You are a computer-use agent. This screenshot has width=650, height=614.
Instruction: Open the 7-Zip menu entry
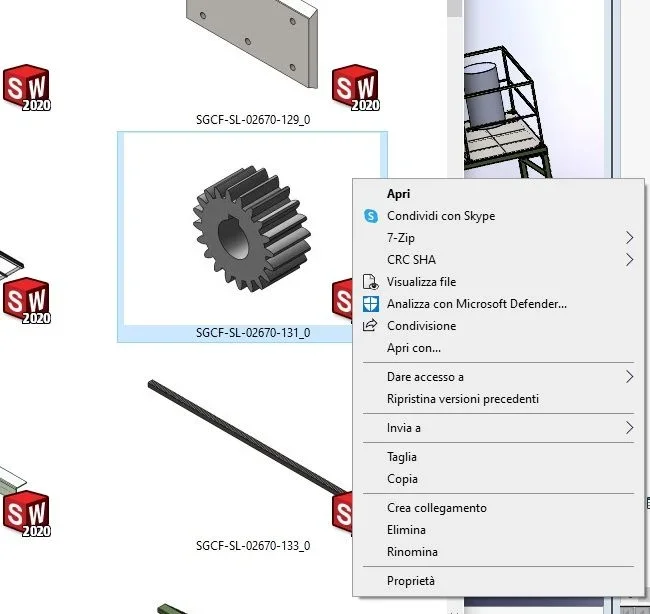click(498, 238)
